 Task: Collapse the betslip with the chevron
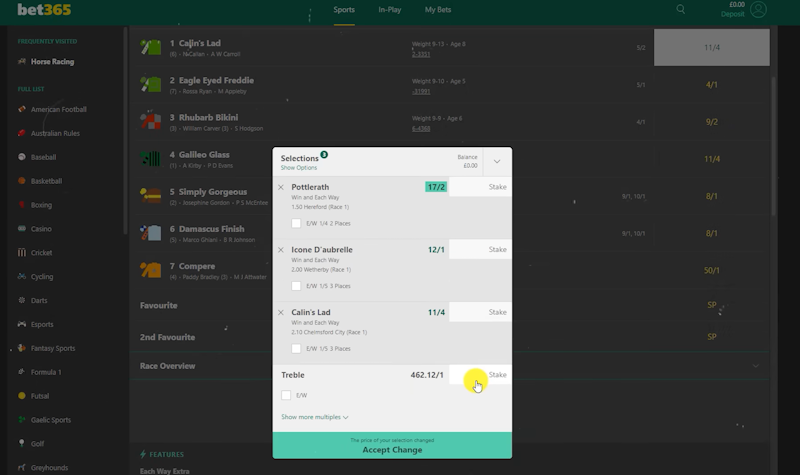[497, 162]
